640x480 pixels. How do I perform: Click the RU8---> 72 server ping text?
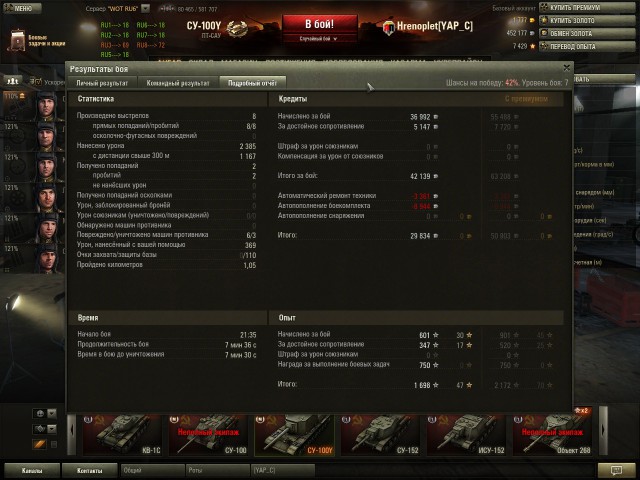click(x=151, y=45)
